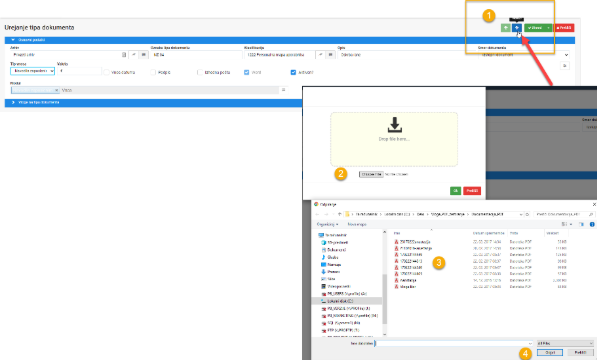Click the Drop file here area in the upload dialog
The image size is (597, 360).
click(x=394, y=139)
